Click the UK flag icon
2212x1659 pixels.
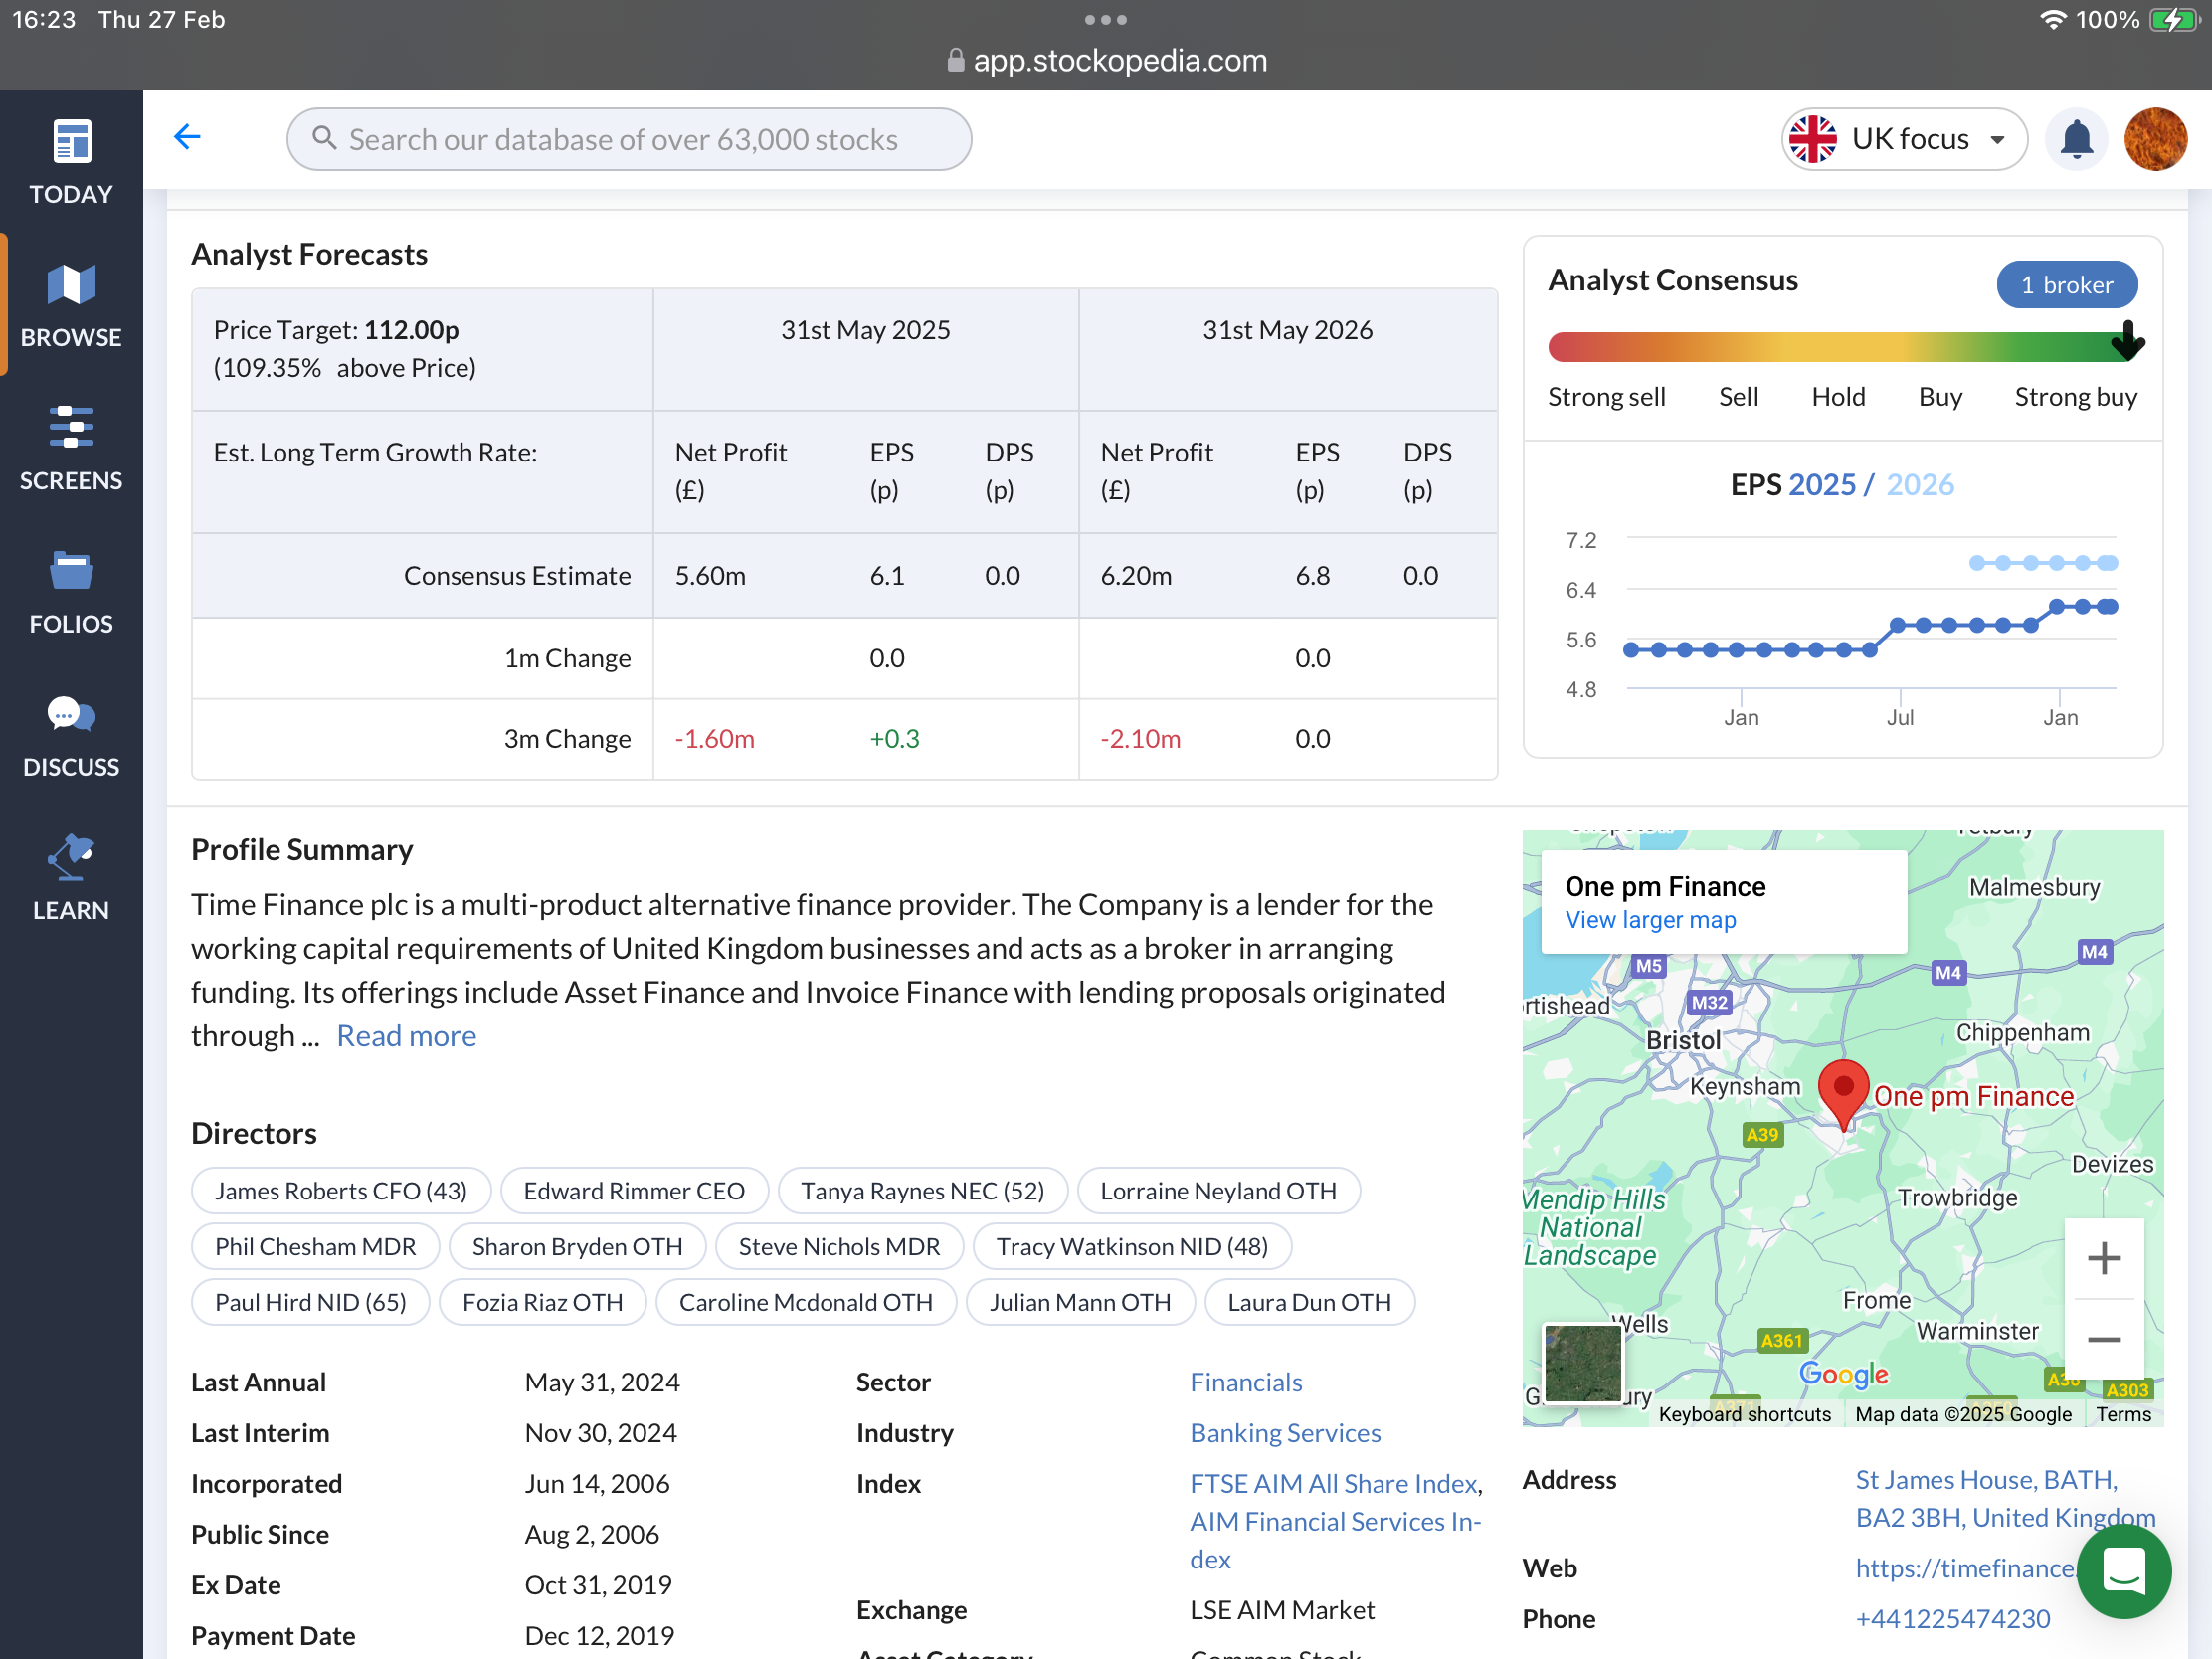[1812, 139]
